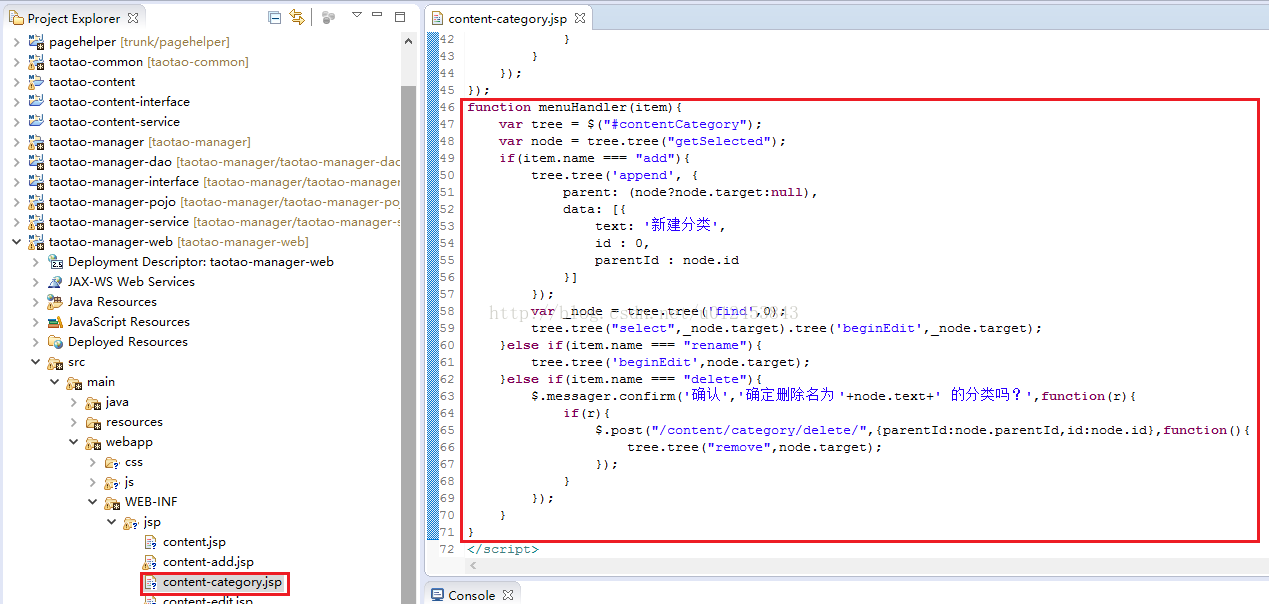The image size is (1269, 604).
Task: Select the webapp folder label
Action: click(129, 442)
